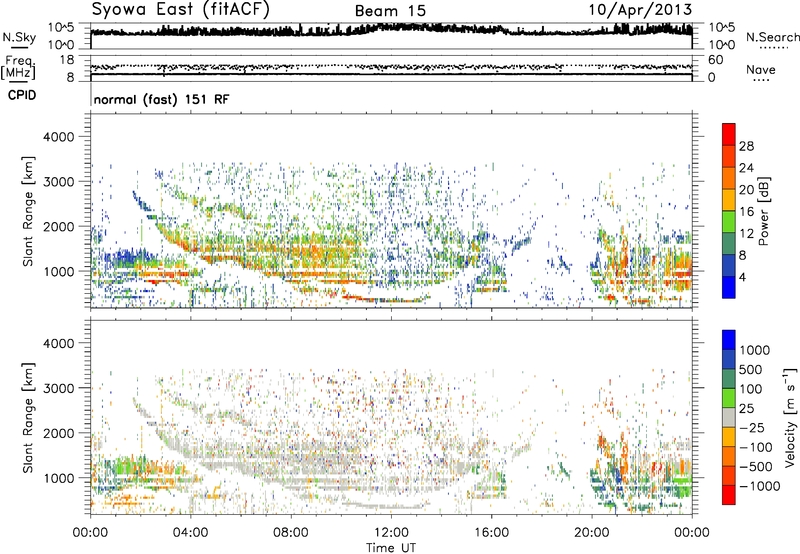This screenshot has height=554, width=800.
Task: Click the "20:00" time tick label
Action: click(591, 533)
